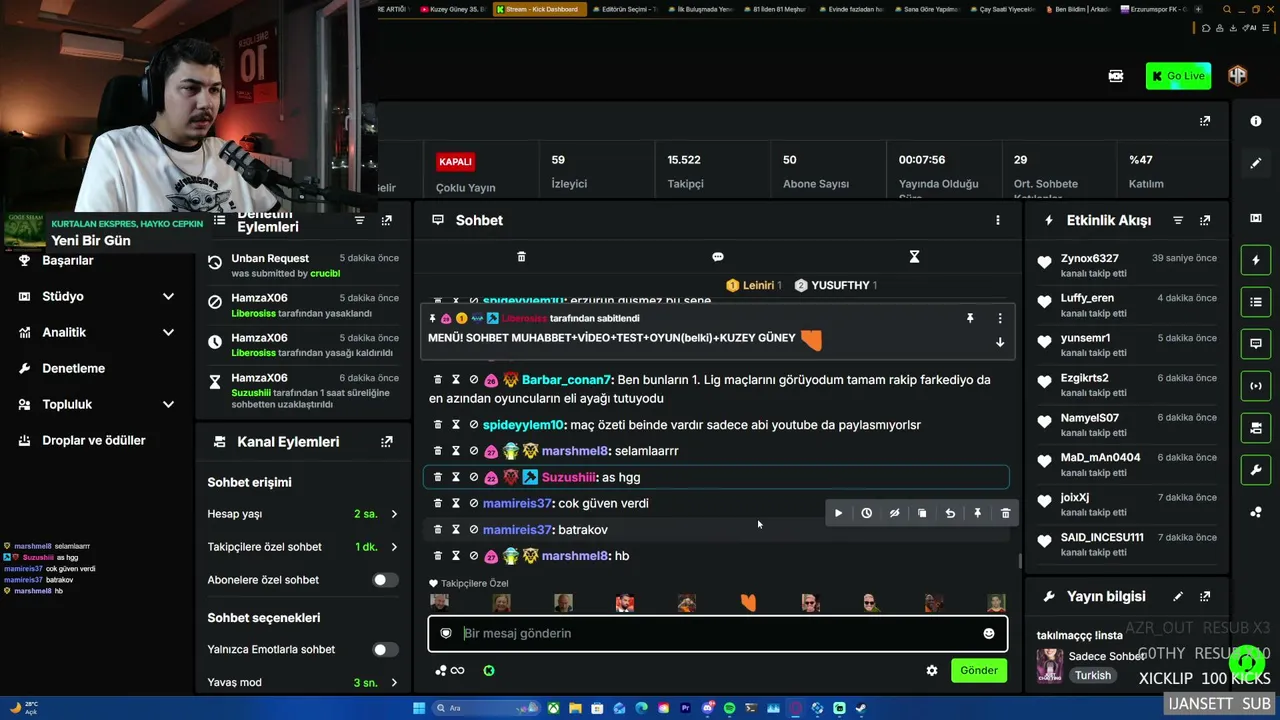Screen dimensions: 1280x720
Task: Click the pencil edit icon in right rail
Action: 1256,163
